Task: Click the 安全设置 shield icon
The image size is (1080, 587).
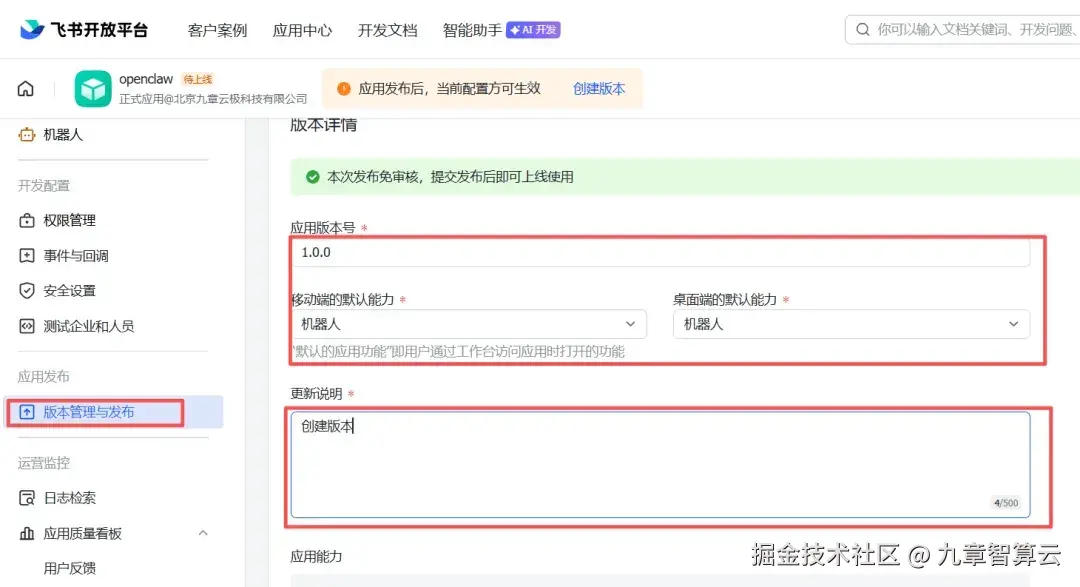Action: tap(27, 291)
